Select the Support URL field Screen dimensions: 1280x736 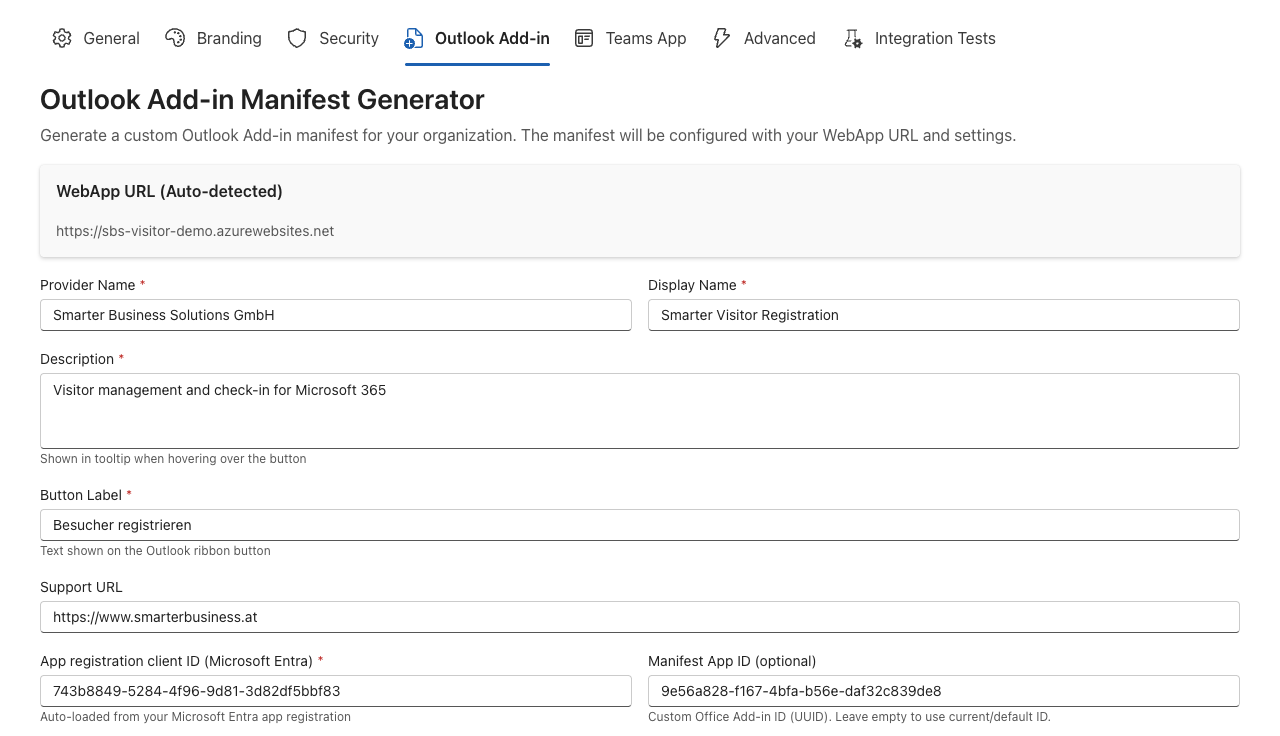pos(640,617)
